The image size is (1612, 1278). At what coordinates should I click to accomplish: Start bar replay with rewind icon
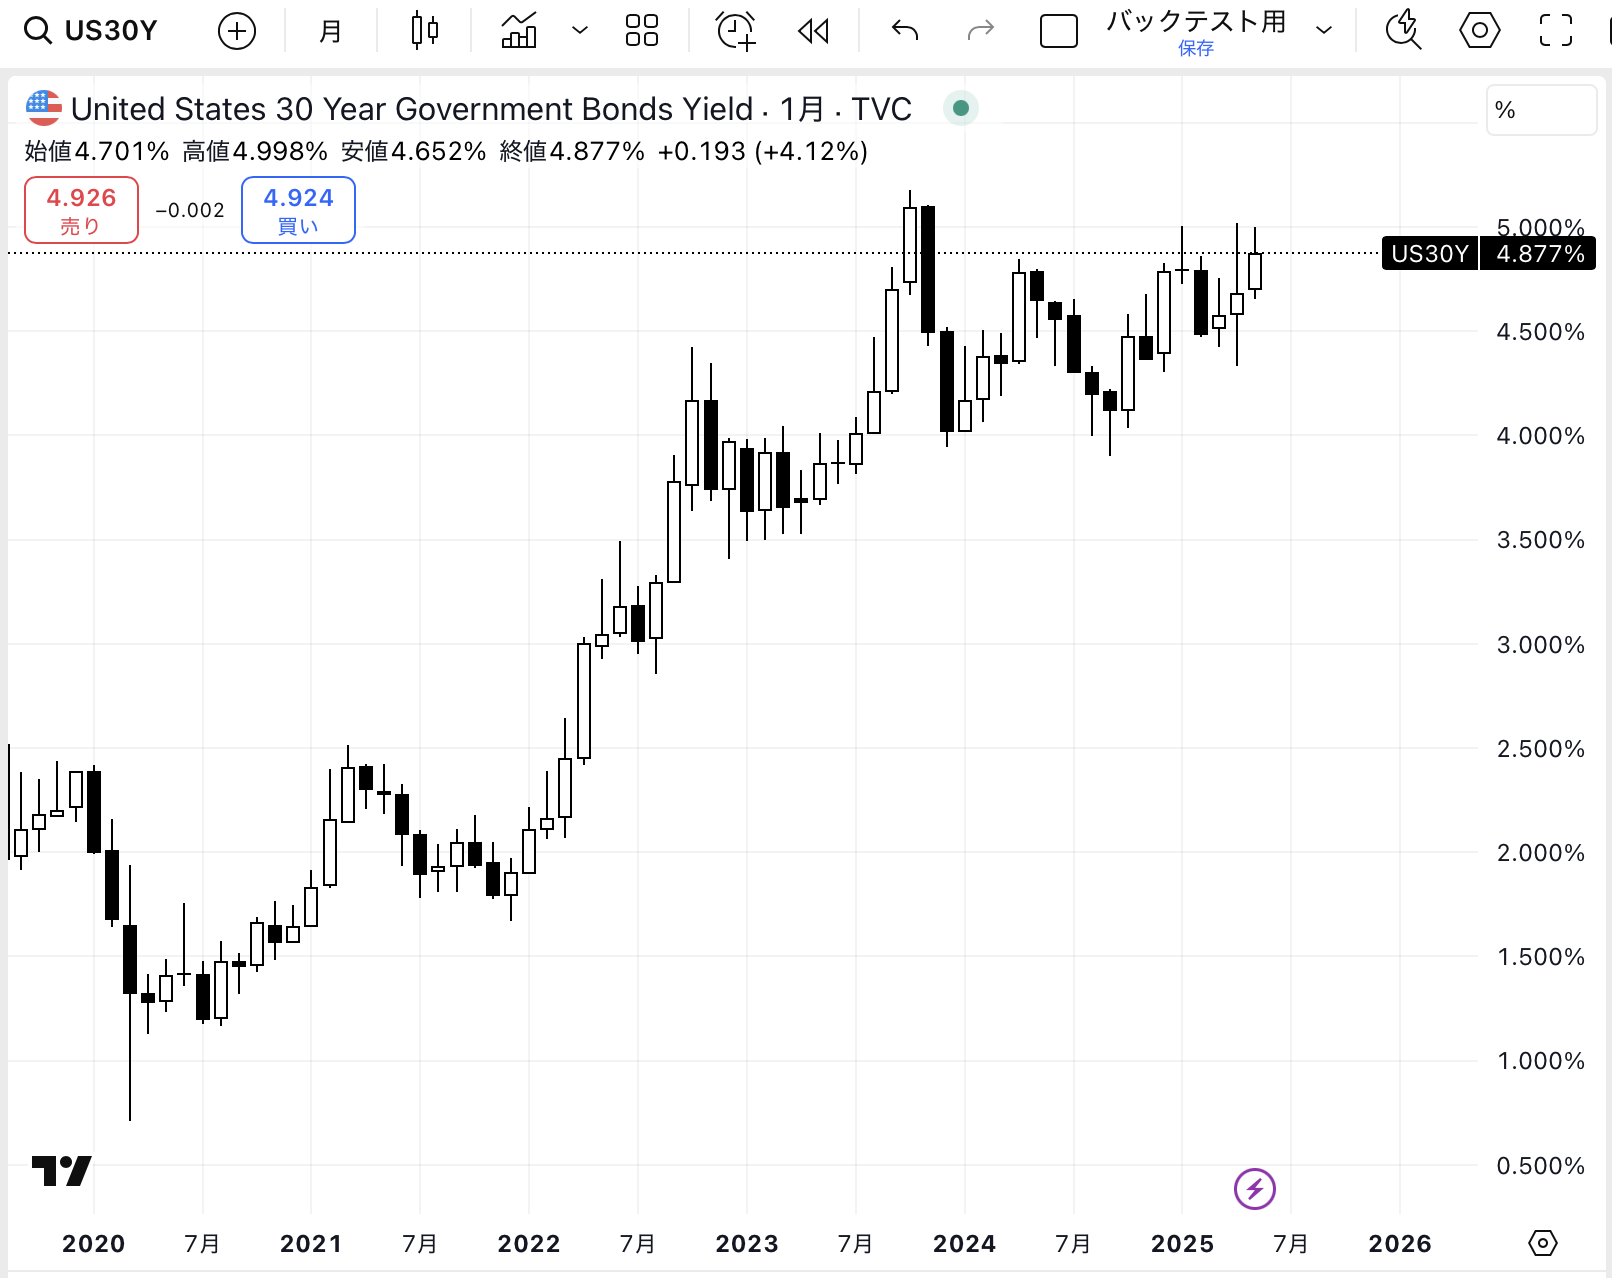click(814, 31)
